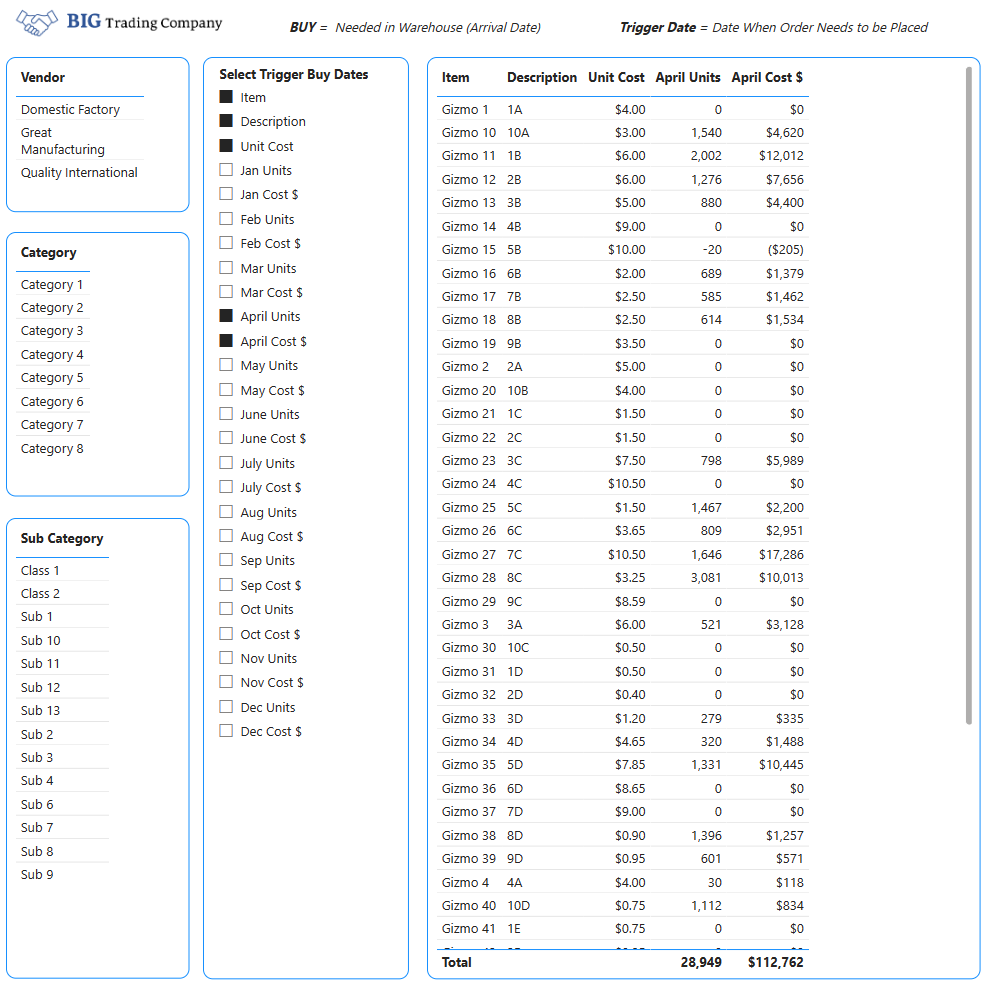
Task: Click the Vendor slicer header
Action: click(42, 77)
